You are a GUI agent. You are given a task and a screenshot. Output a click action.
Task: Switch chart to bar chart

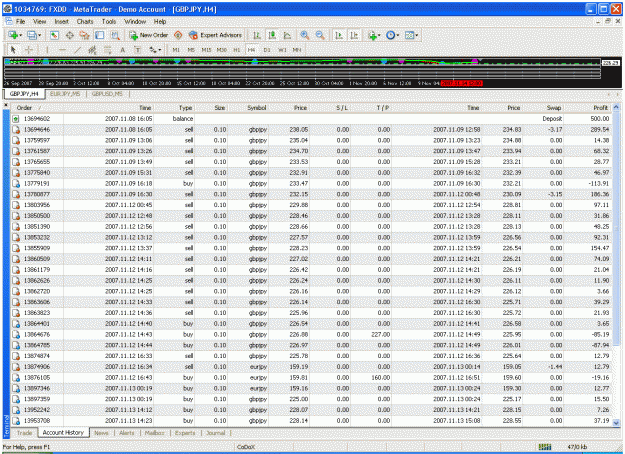point(257,35)
